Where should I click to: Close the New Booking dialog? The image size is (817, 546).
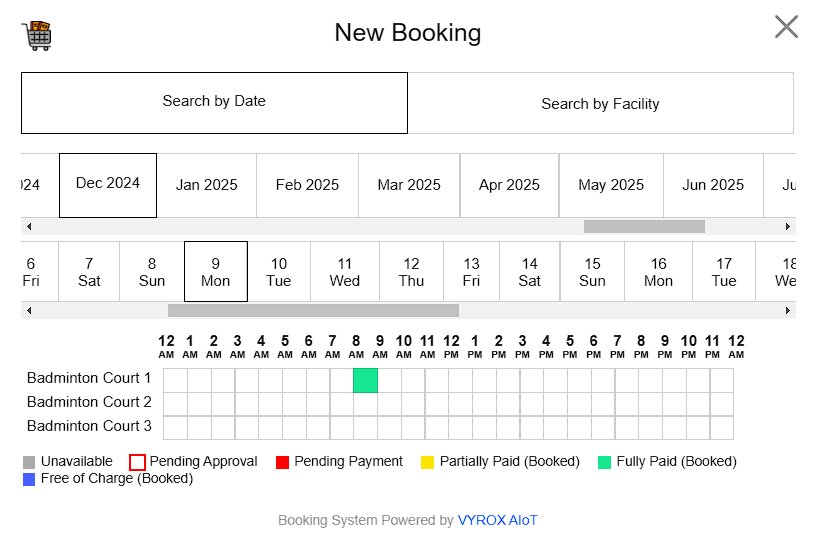coord(786,27)
